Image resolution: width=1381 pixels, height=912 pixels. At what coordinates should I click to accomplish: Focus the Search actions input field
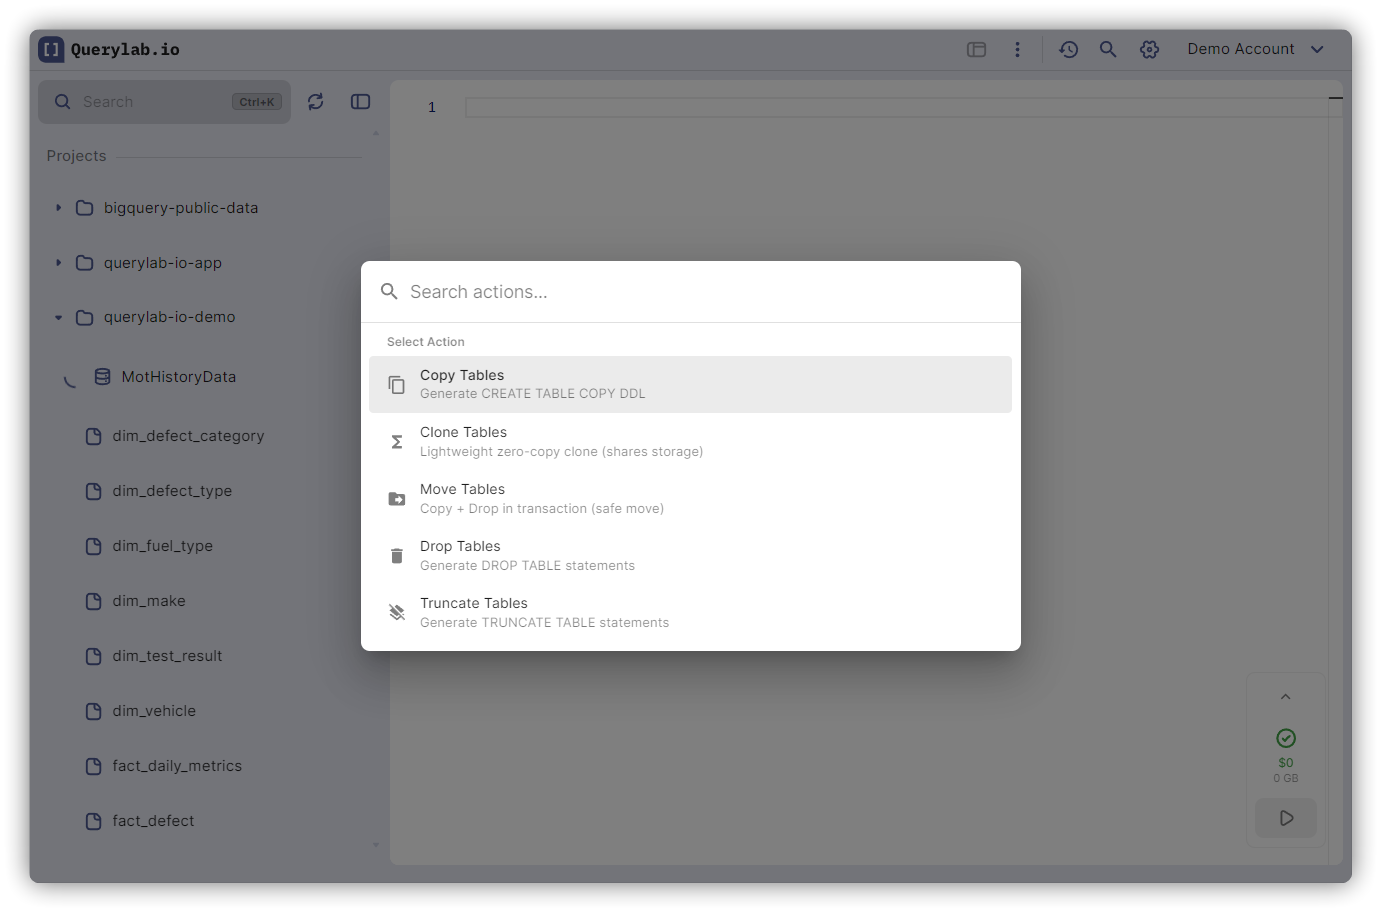point(700,292)
